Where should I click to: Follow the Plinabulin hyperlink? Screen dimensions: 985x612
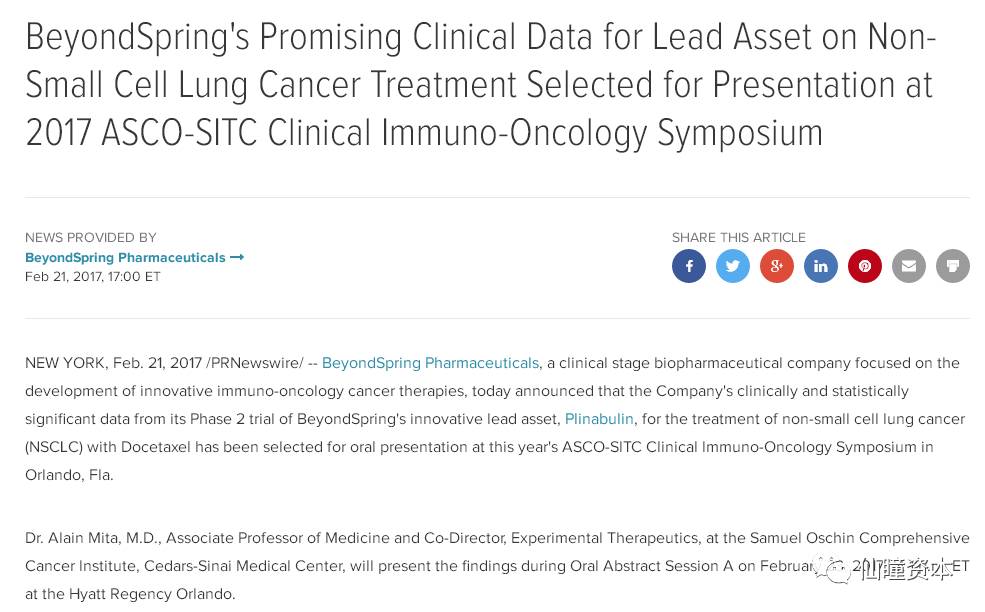pyautogui.click(x=599, y=419)
